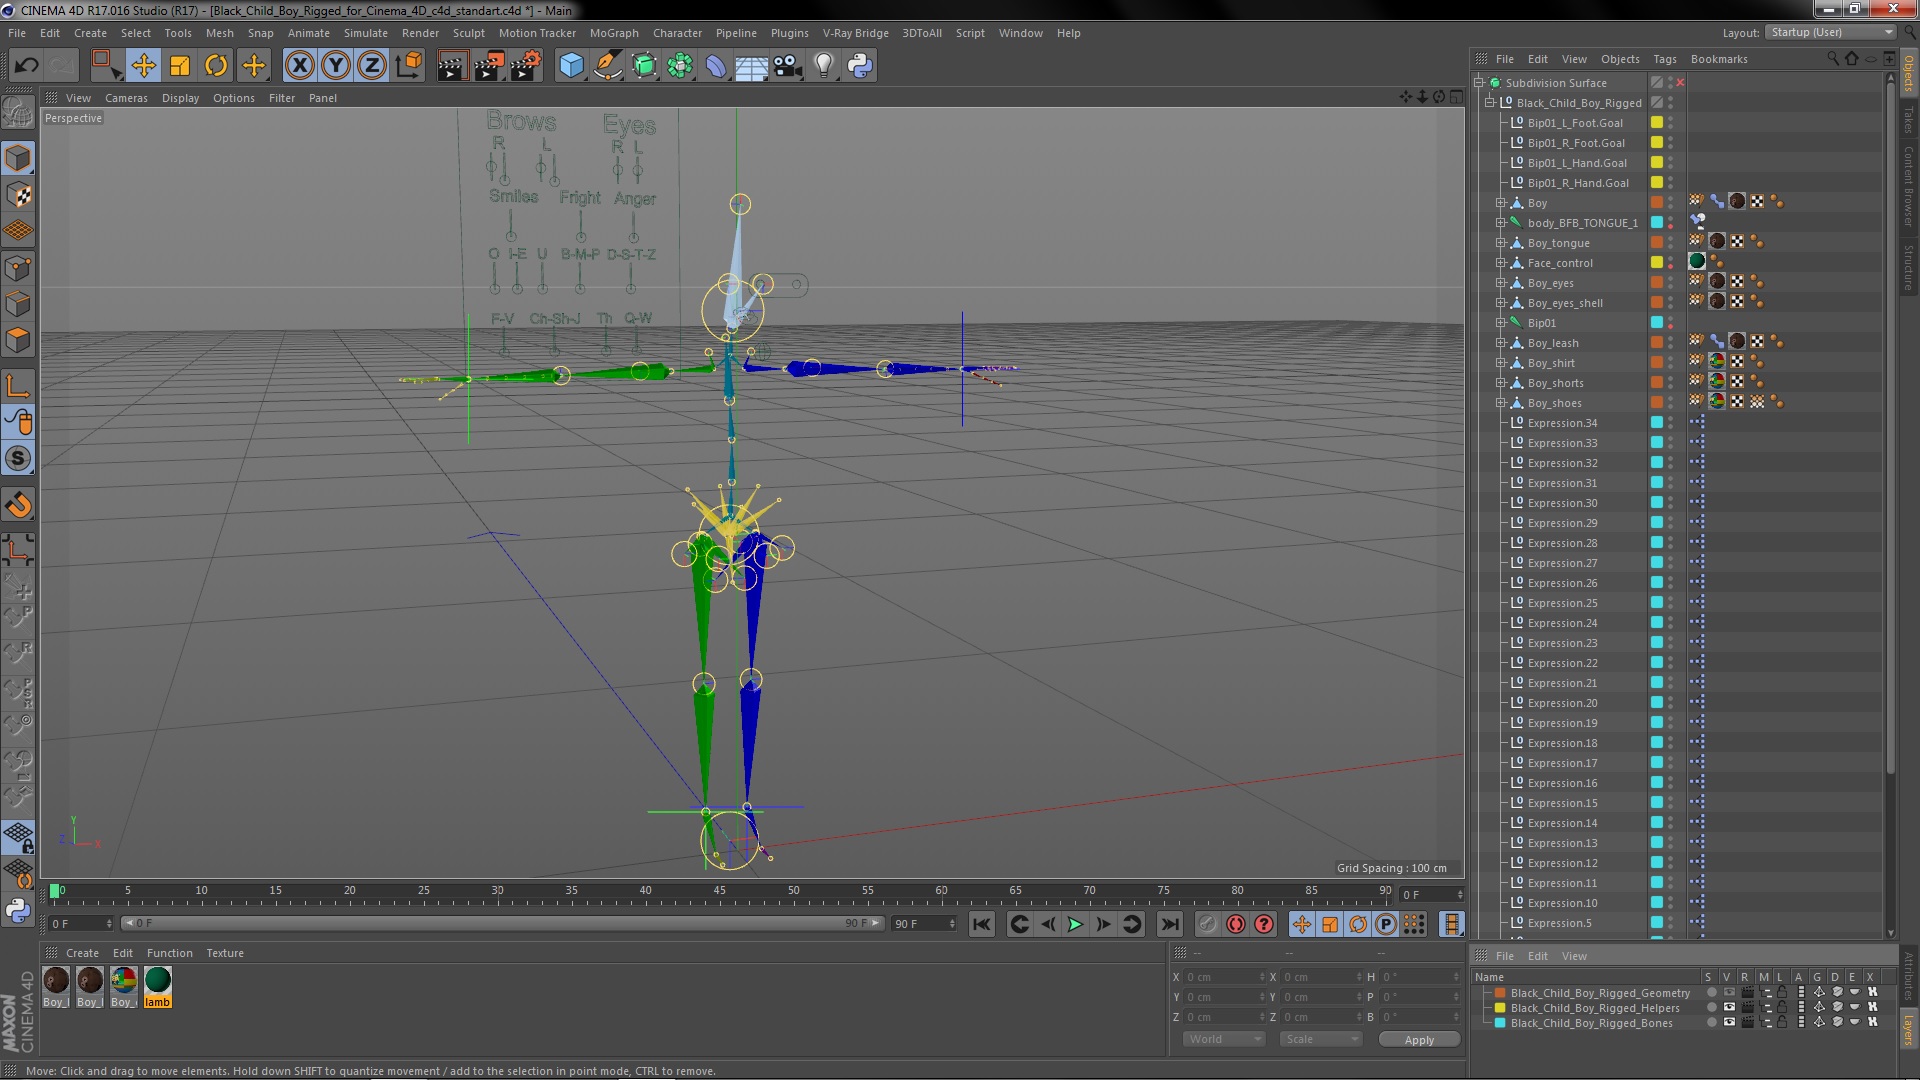Screen dimensions: 1920x1080
Task: Toggle viewport maximize icon
Action: pyautogui.click(x=1456, y=97)
